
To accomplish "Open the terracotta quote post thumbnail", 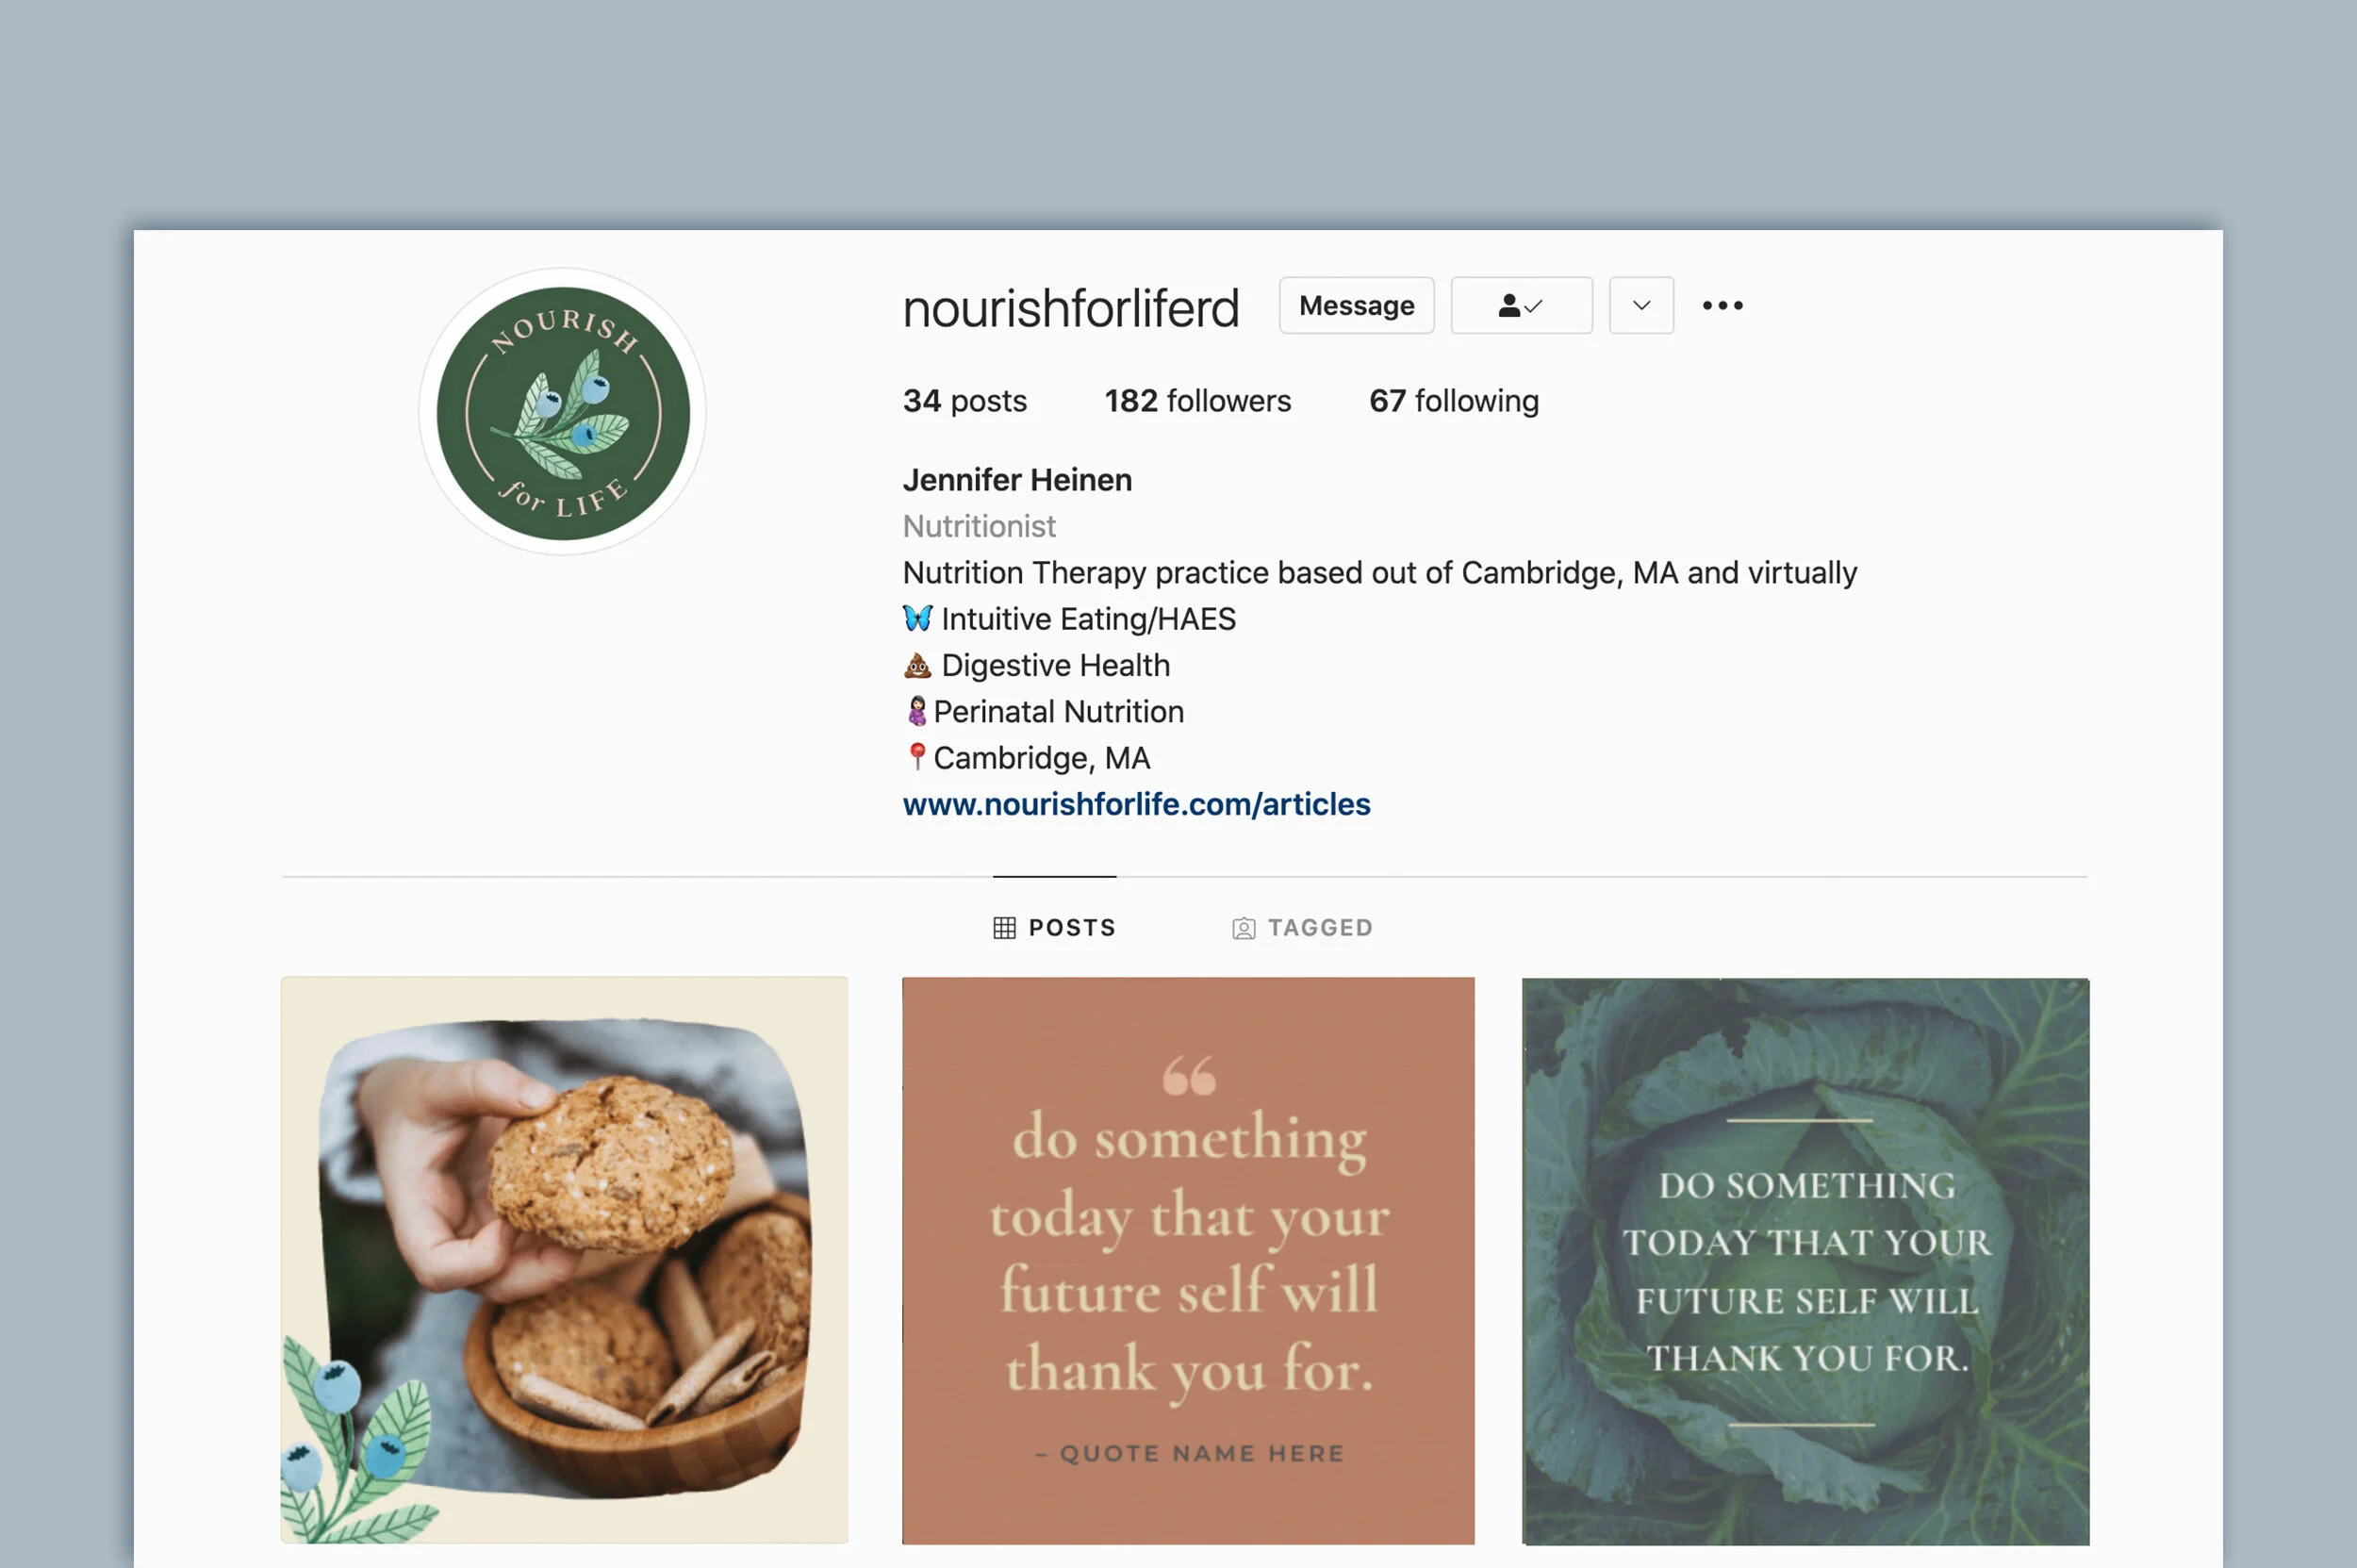I will coord(1188,1260).
